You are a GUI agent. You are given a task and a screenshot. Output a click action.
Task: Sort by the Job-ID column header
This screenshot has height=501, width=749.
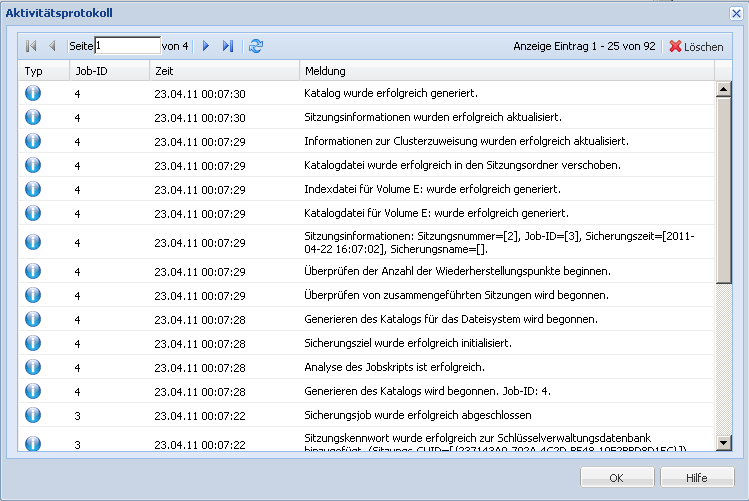(x=108, y=71)
